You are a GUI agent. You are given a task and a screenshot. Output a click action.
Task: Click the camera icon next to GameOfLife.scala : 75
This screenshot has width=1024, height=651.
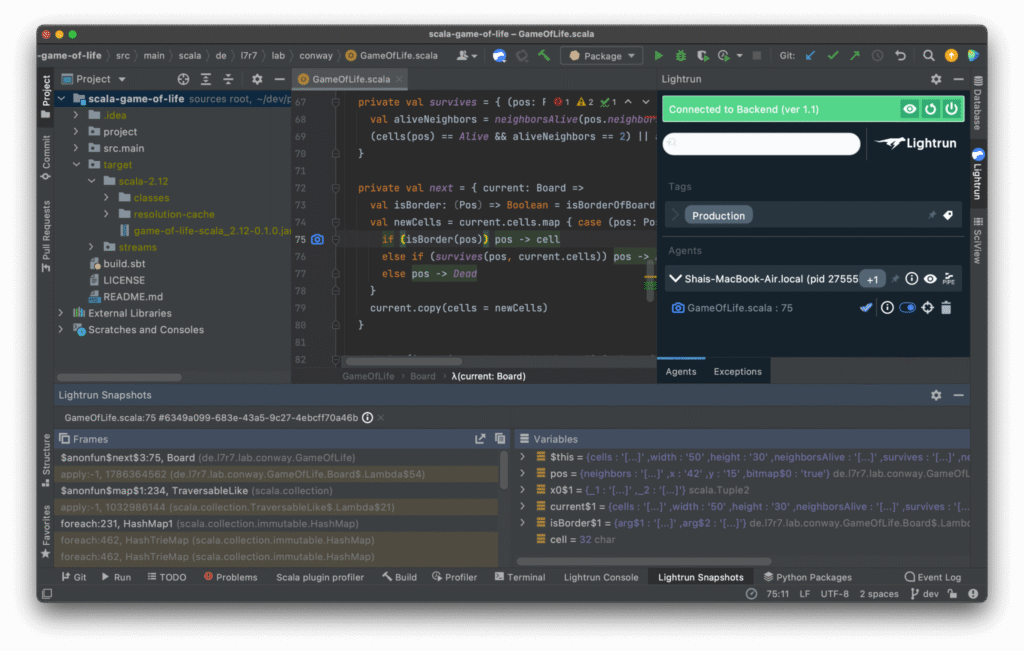pos(678,307)
